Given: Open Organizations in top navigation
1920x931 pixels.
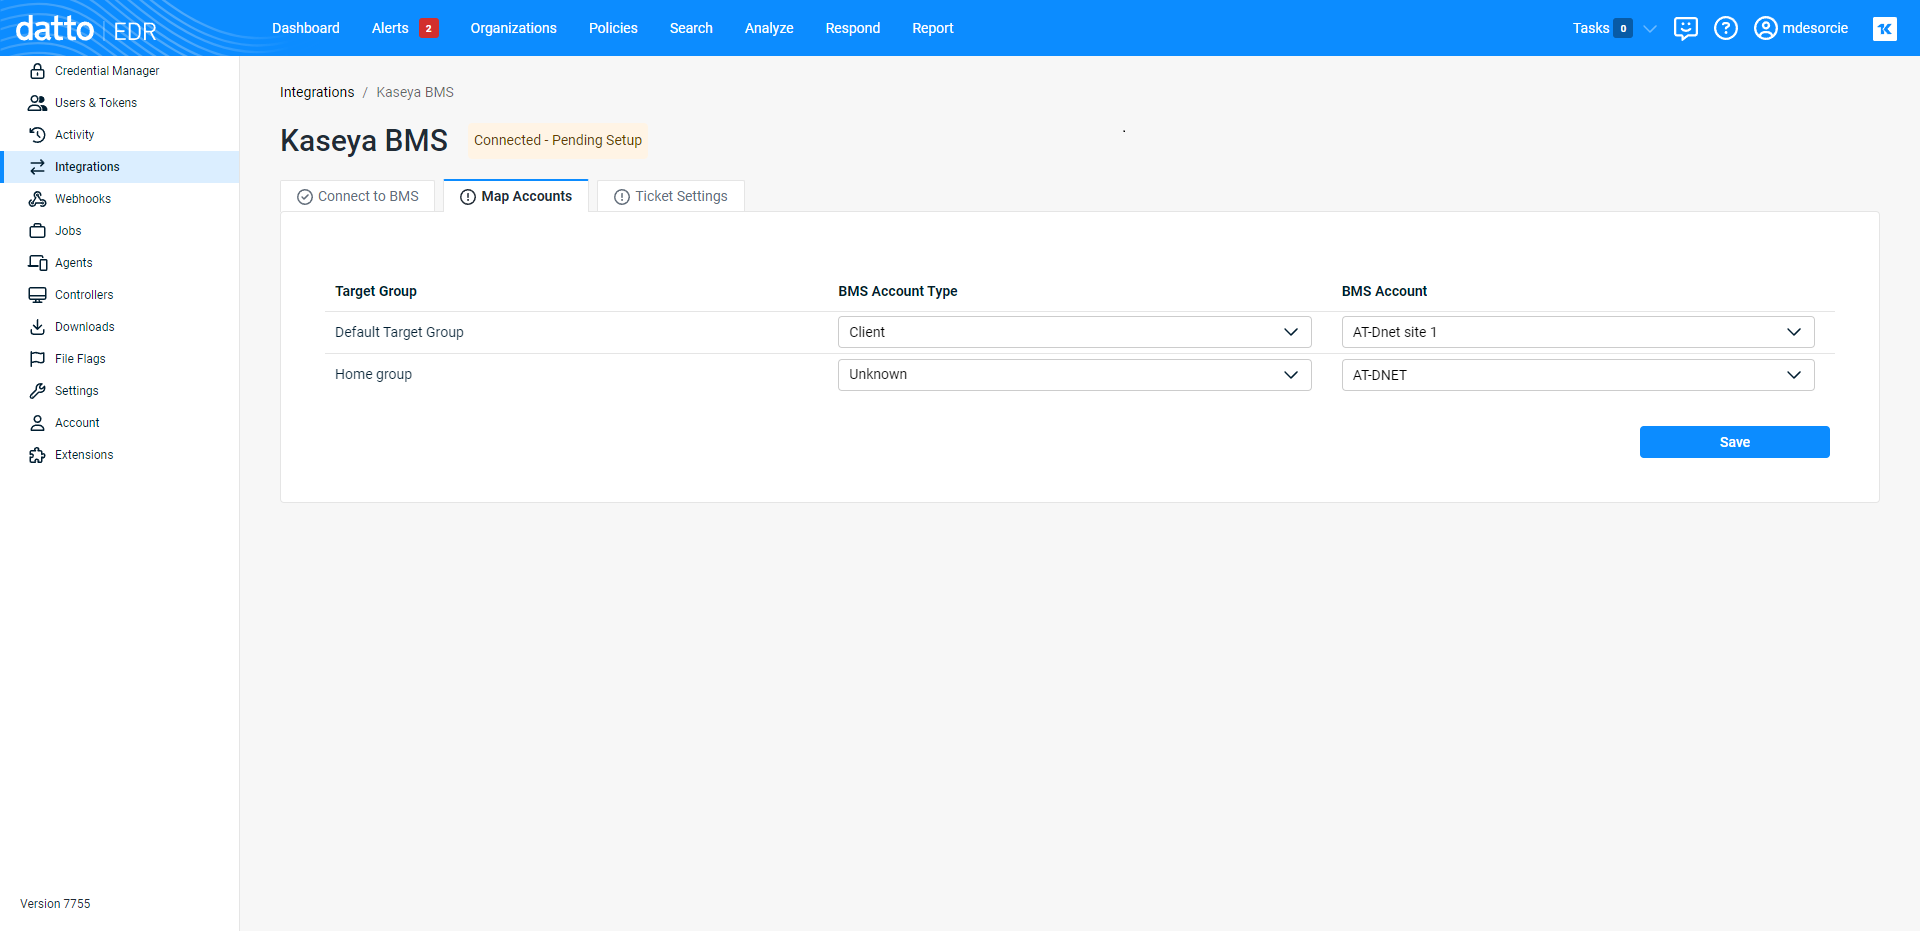Looking at the screenshot, I should [513, 28].
